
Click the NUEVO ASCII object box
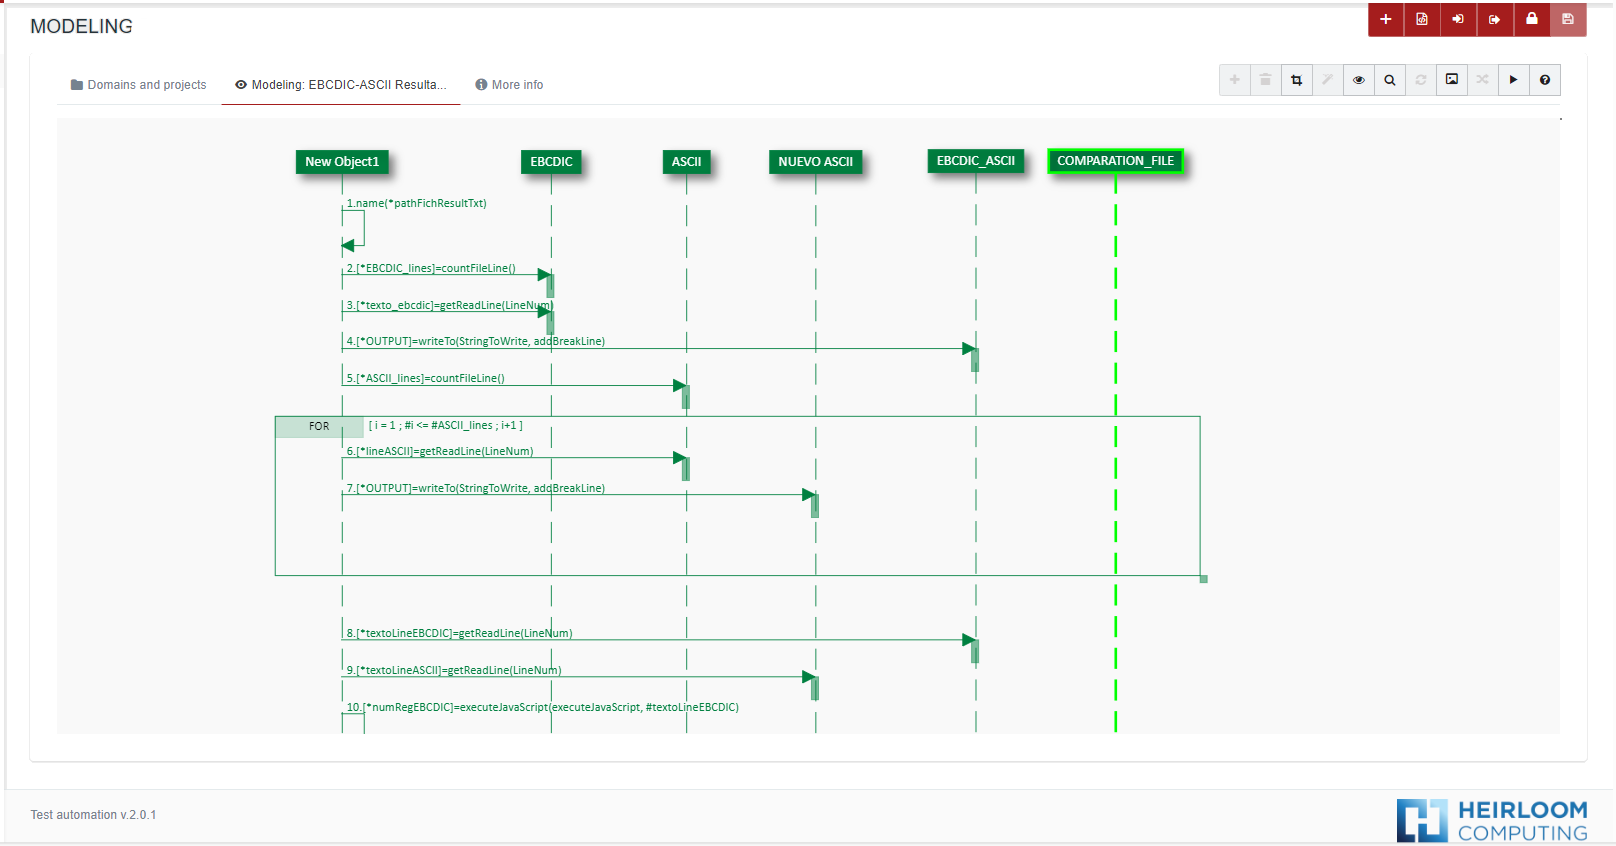click(815, 162)
